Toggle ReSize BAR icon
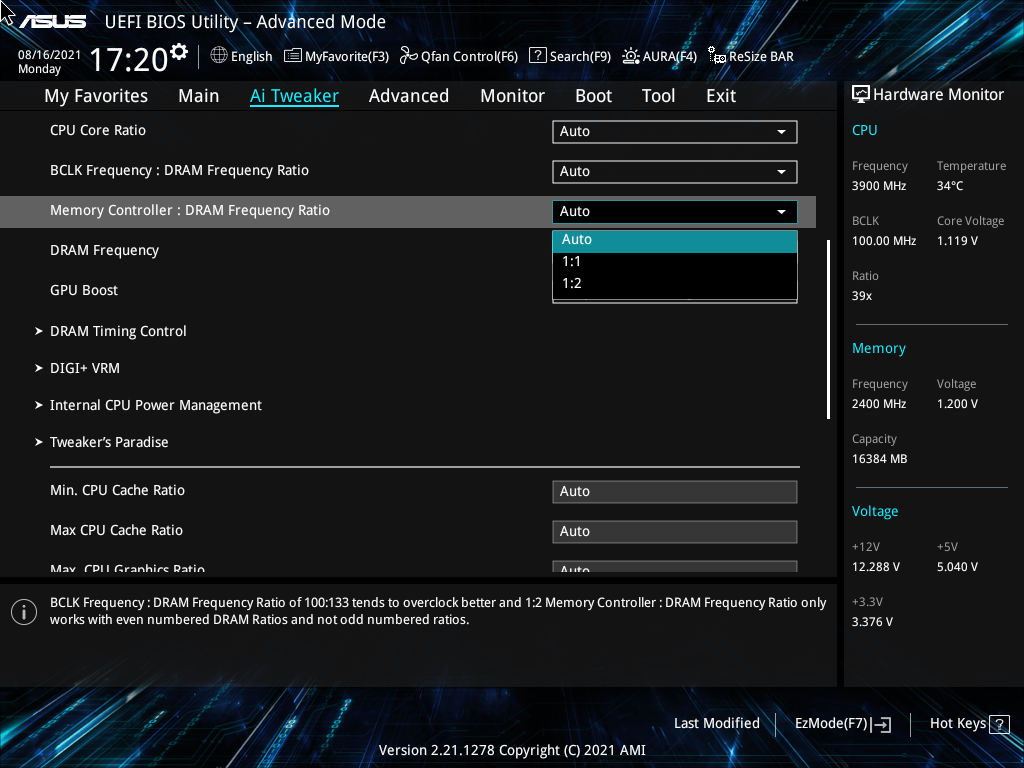1024x768 pixels. tap(717, 56)
